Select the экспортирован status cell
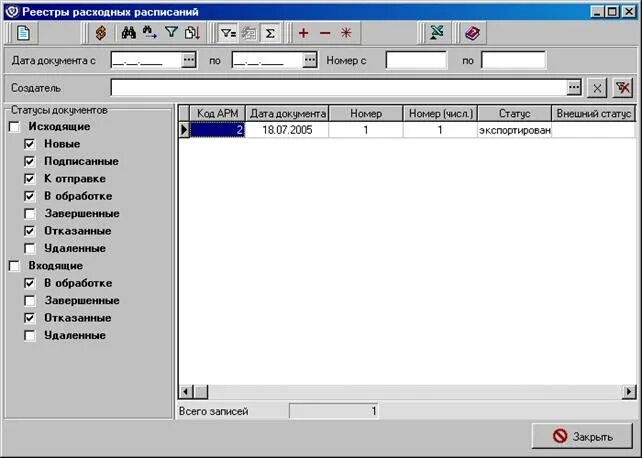 pyautogui.click(x=515, y=130)
